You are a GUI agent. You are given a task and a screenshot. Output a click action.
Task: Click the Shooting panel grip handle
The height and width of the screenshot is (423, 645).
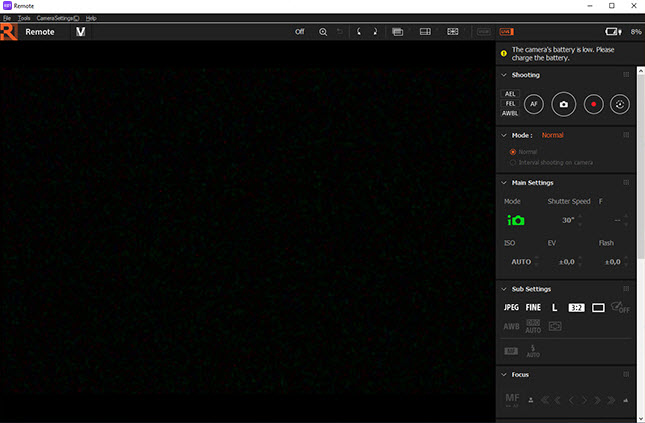[x=626, y=75]
